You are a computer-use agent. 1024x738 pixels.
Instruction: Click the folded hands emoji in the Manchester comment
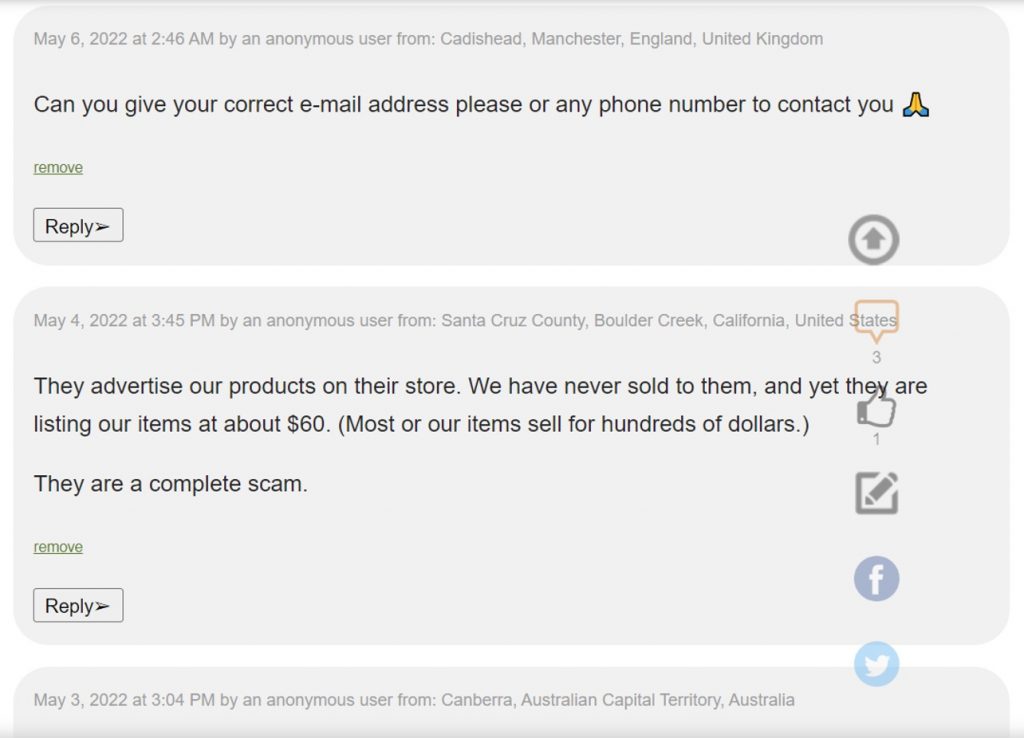[x=916, y=104]
